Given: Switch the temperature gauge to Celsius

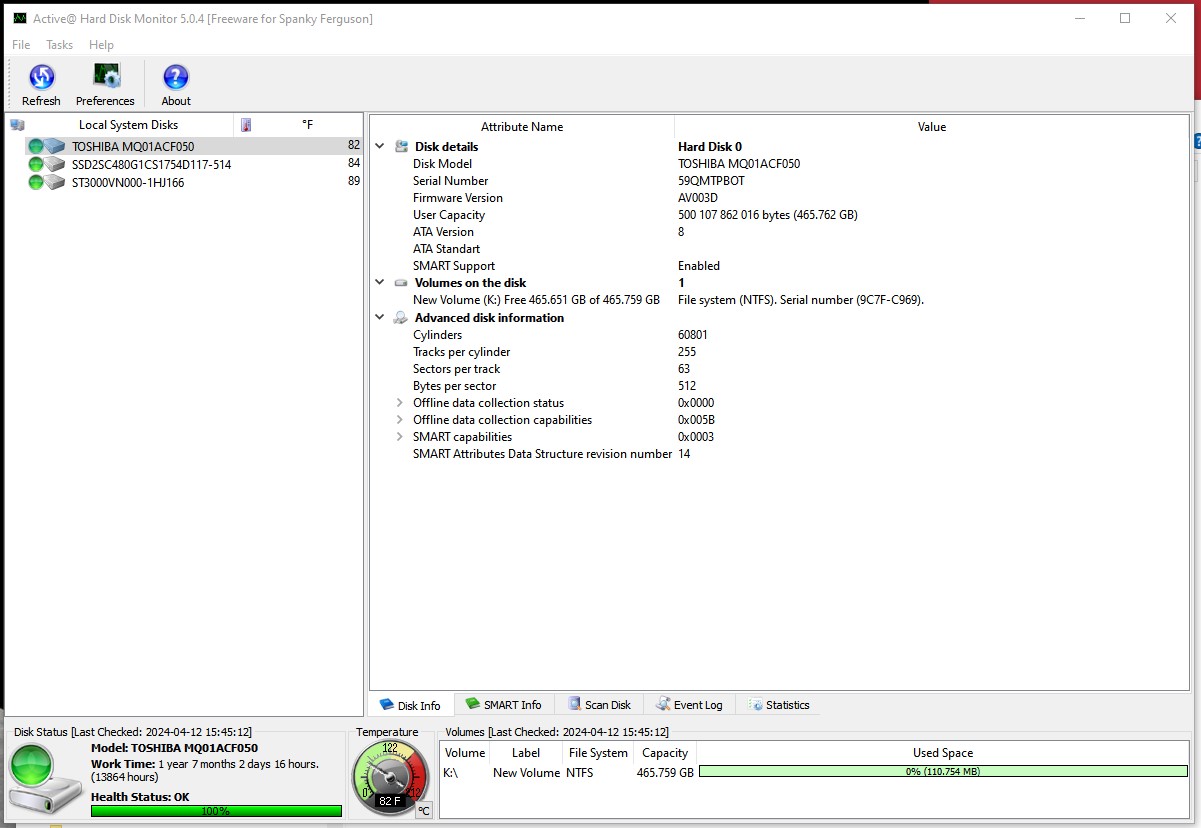Looking at the screenshot, I should pyautogui.click(x=424, y=811).
